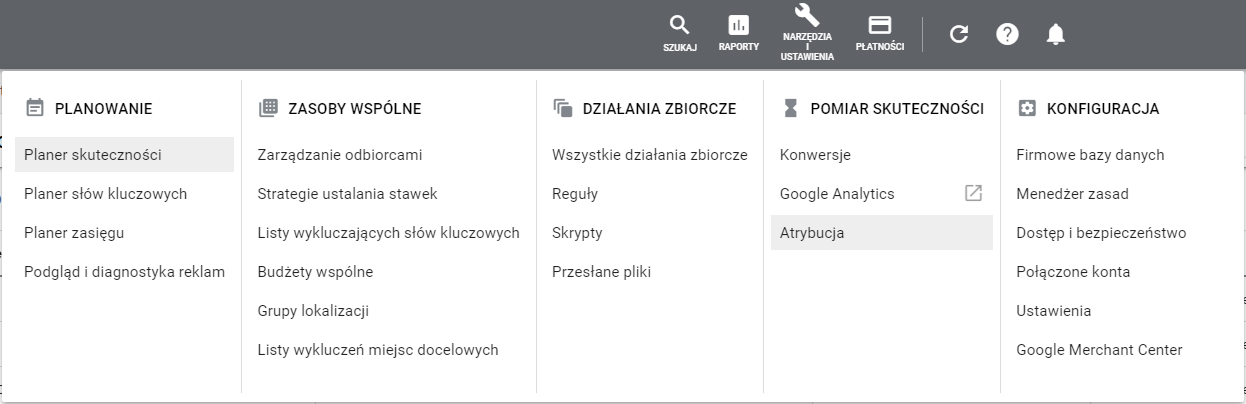This screenshot has height=404, width=1246.
Task: Open the Płatności billing card icon
Action: coord(880,25)
